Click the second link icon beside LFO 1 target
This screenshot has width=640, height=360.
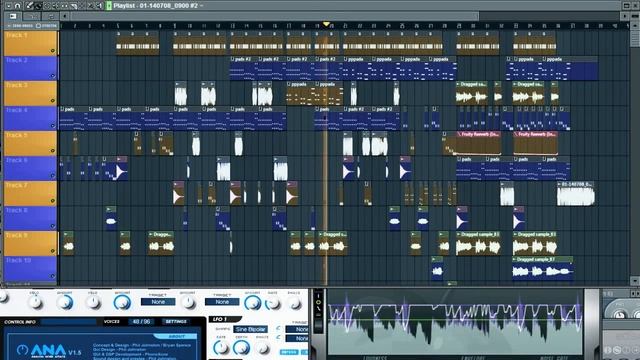pyautogui.click(x=278, y=337)
